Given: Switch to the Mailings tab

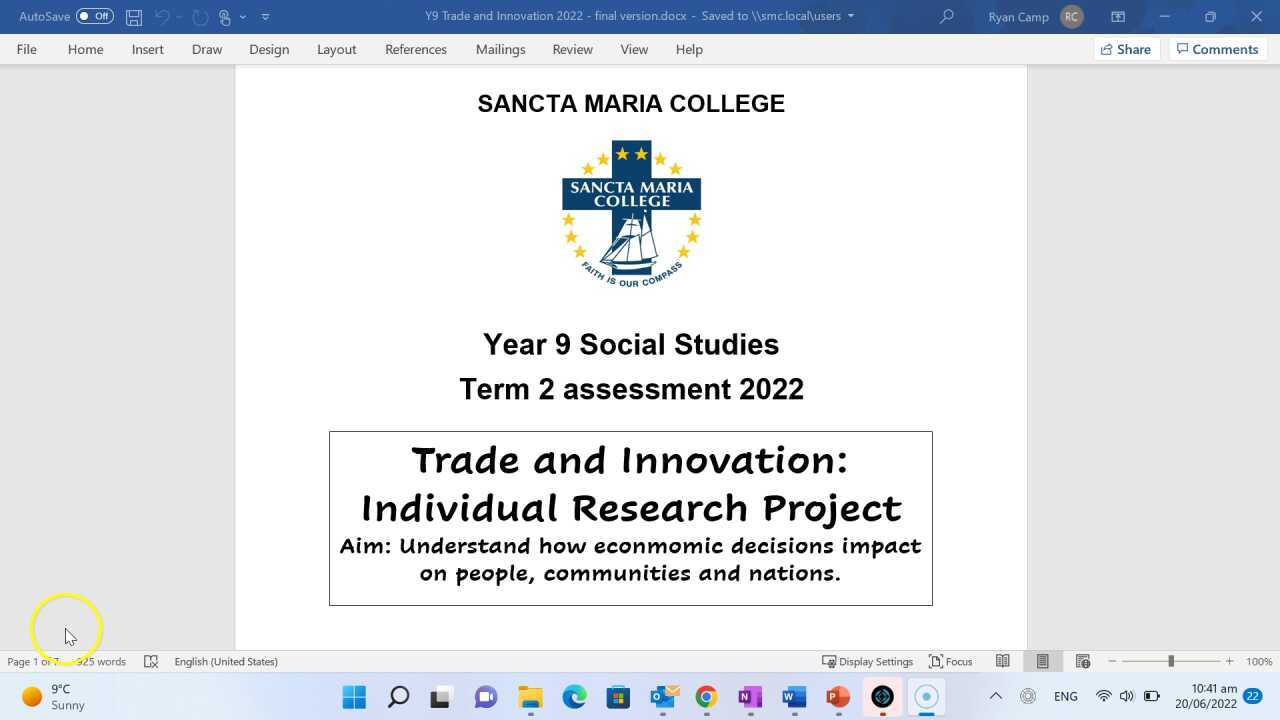Looking at the screenshot, I should click(500, 49).
